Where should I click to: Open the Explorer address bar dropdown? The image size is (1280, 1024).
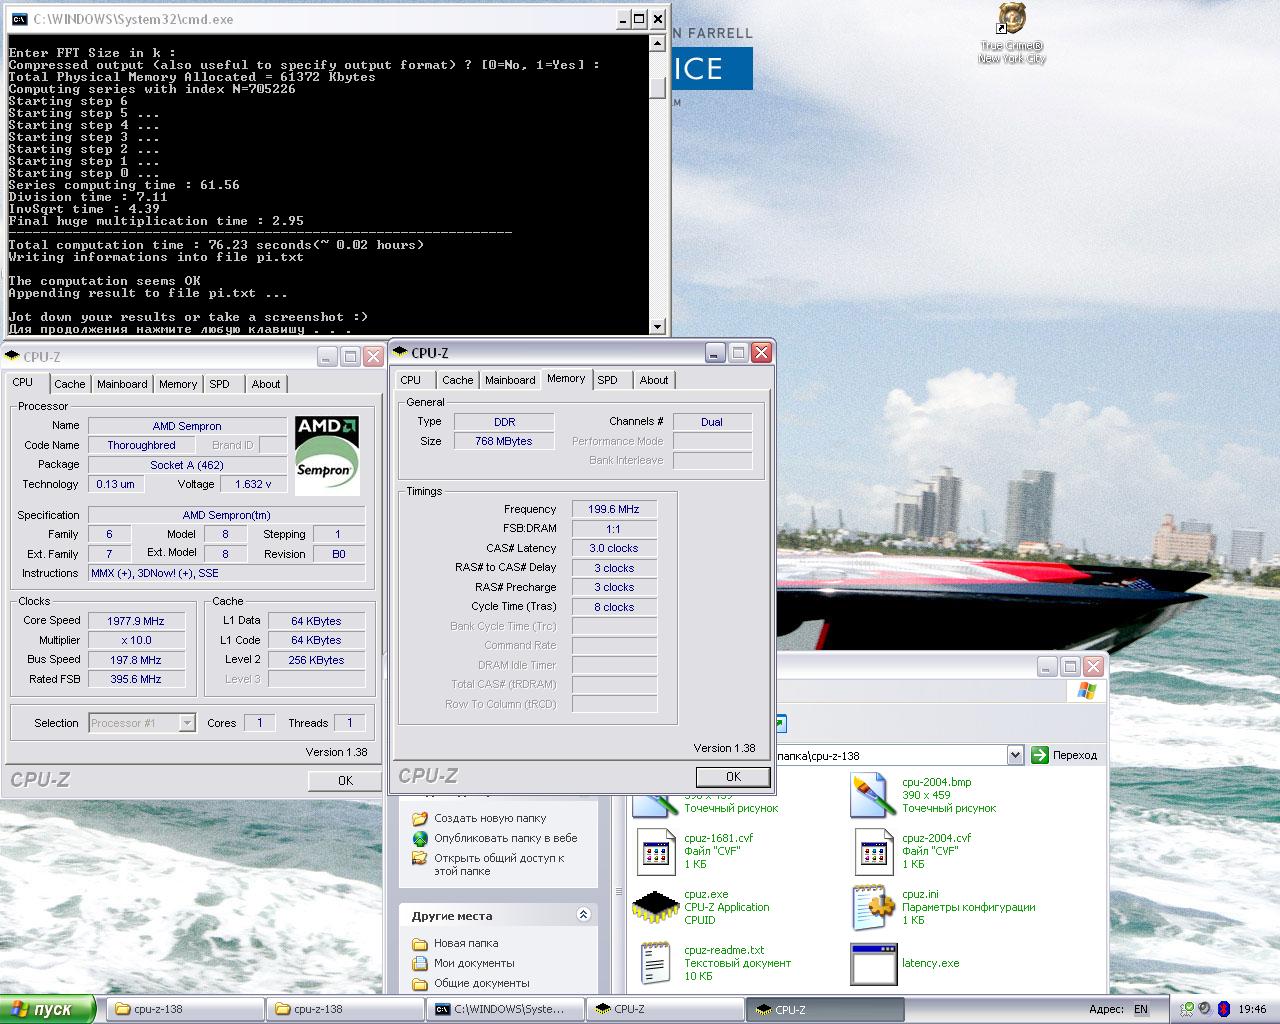click(1016, 755)
